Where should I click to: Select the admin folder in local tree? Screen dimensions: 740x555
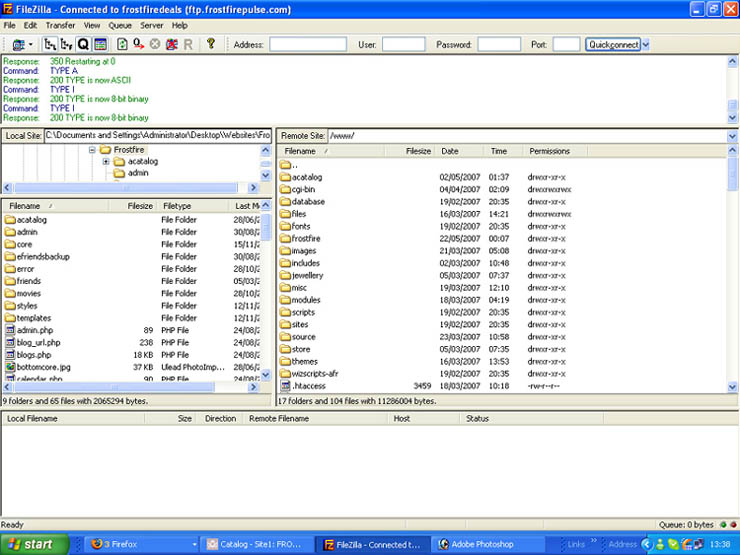pos(132,173)
